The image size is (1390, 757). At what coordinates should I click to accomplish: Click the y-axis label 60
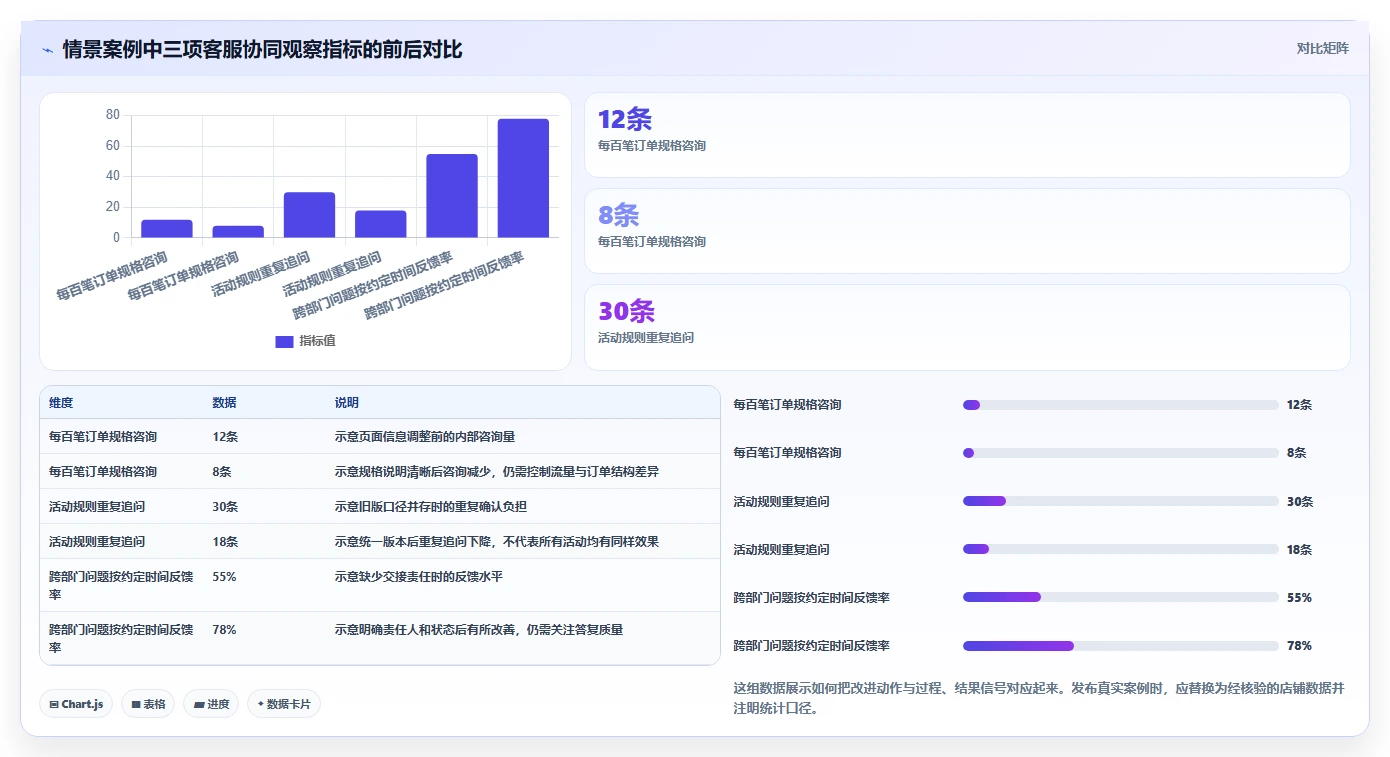click(112, 146)
